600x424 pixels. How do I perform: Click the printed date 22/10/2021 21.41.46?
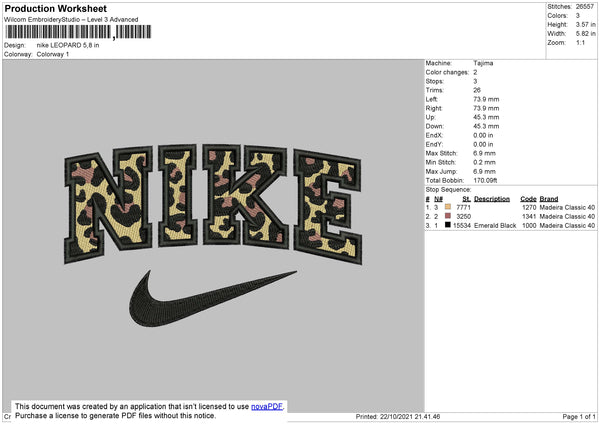coord(410,416)
